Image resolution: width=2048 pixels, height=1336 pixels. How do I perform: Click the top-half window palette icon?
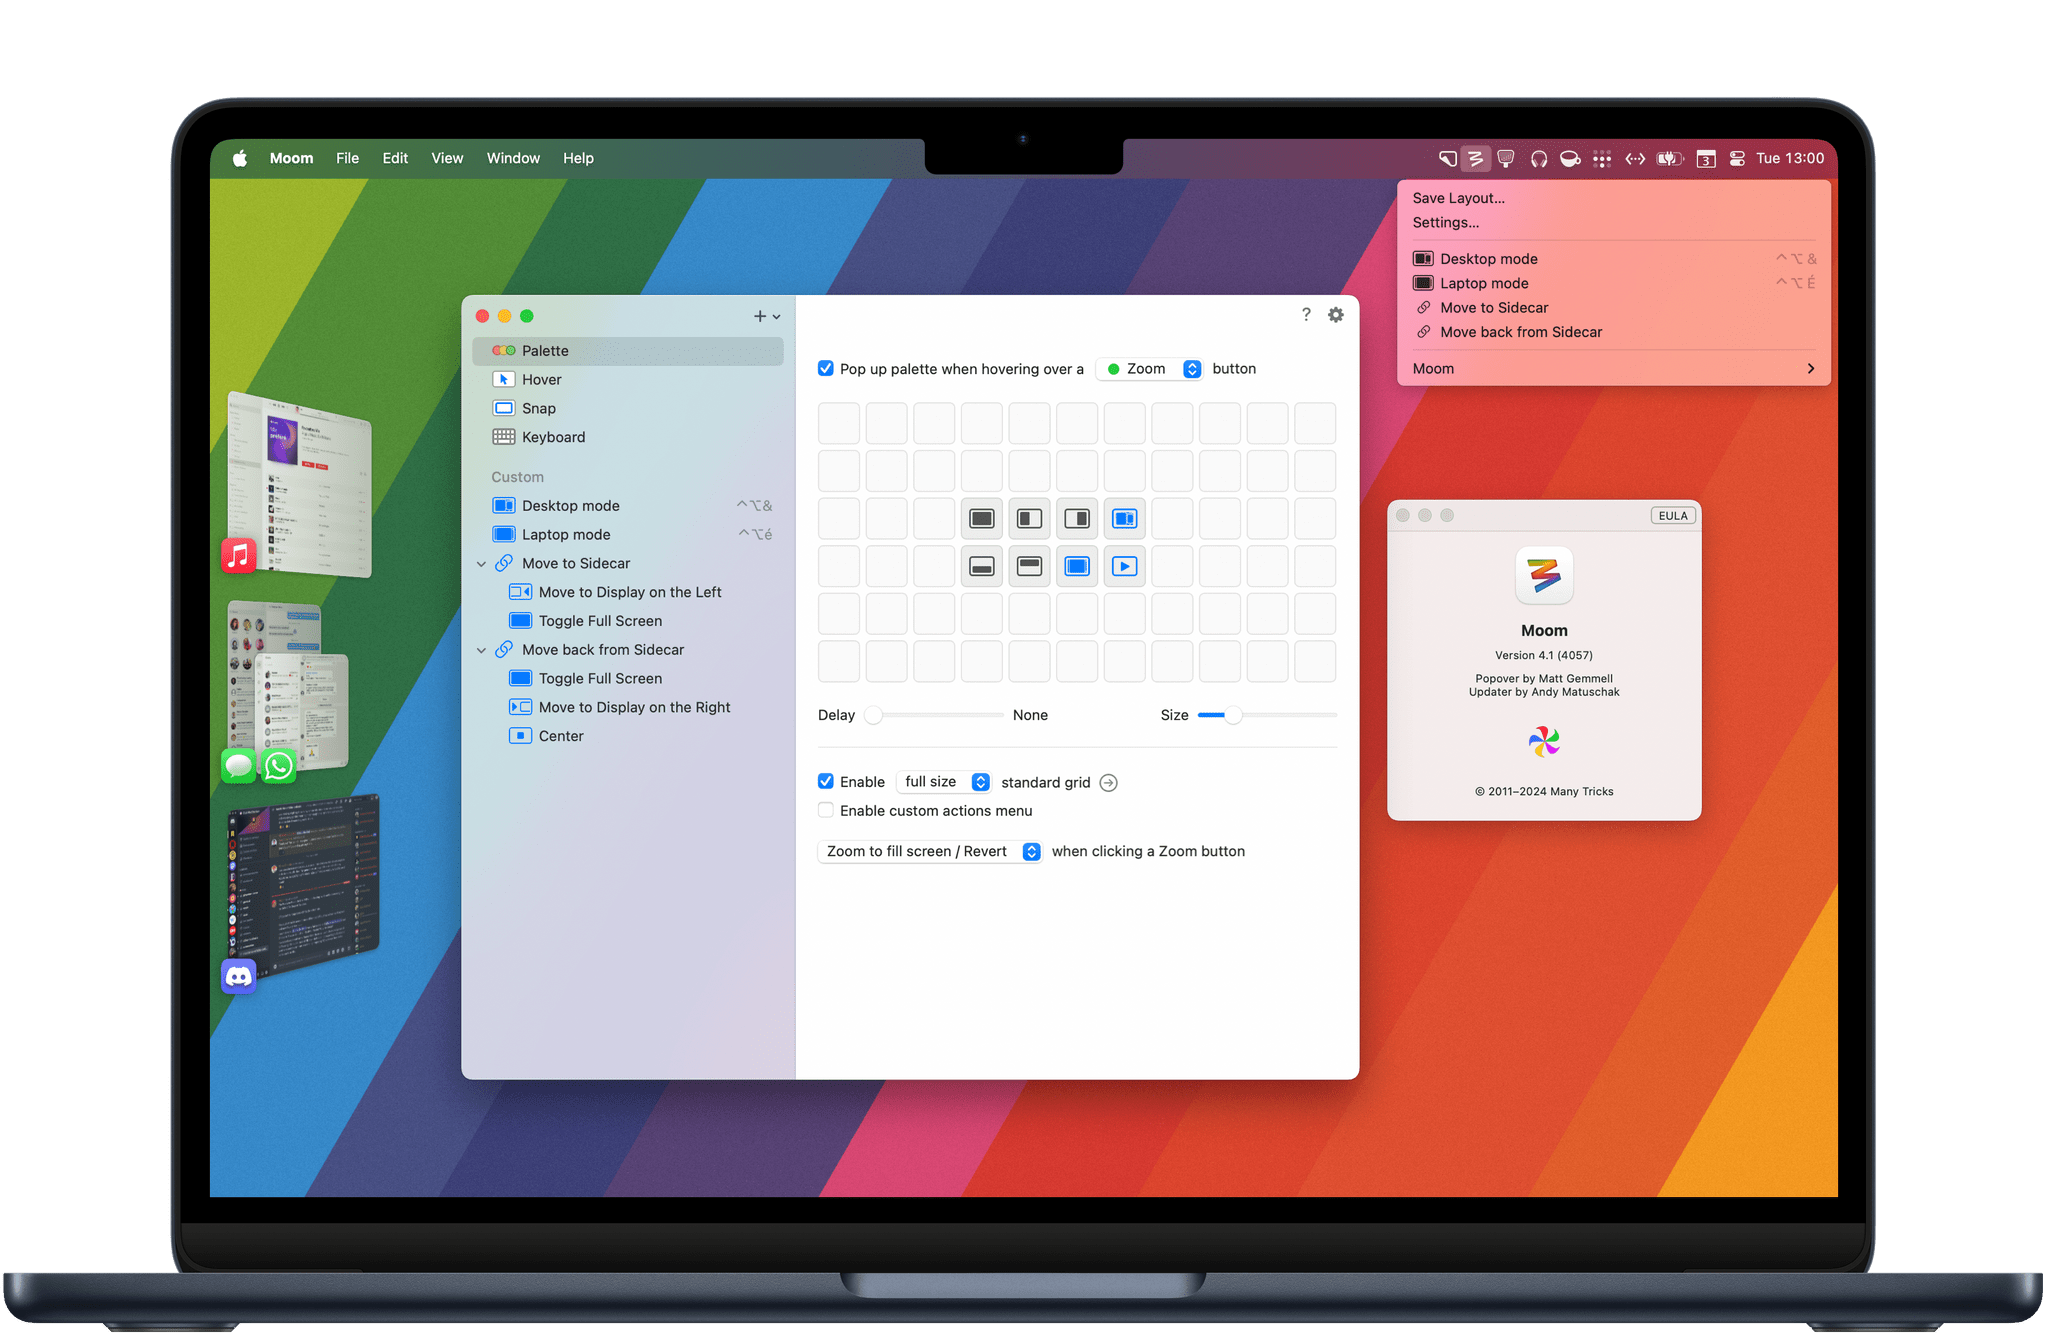[1029, 567]
